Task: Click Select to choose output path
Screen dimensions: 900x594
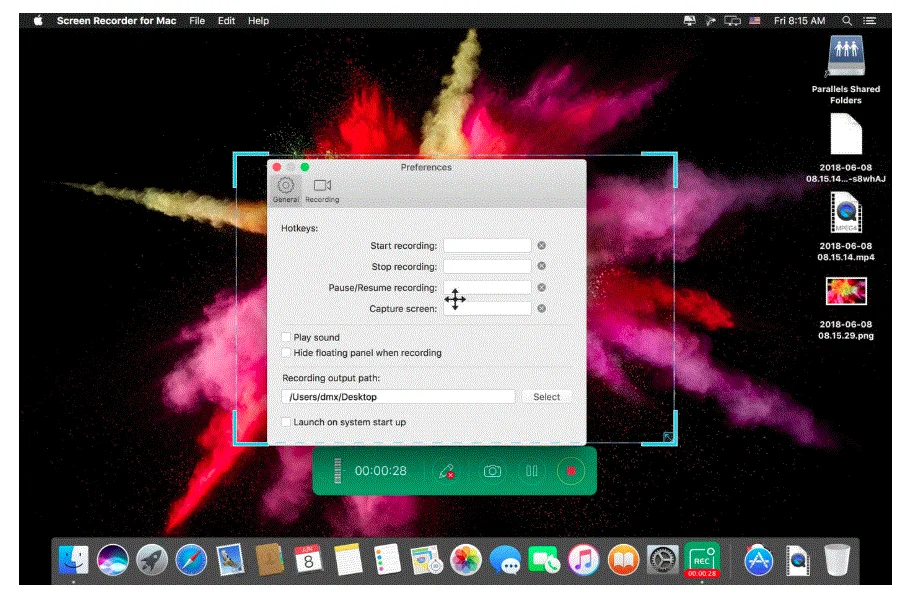Action: click(546, 397)
